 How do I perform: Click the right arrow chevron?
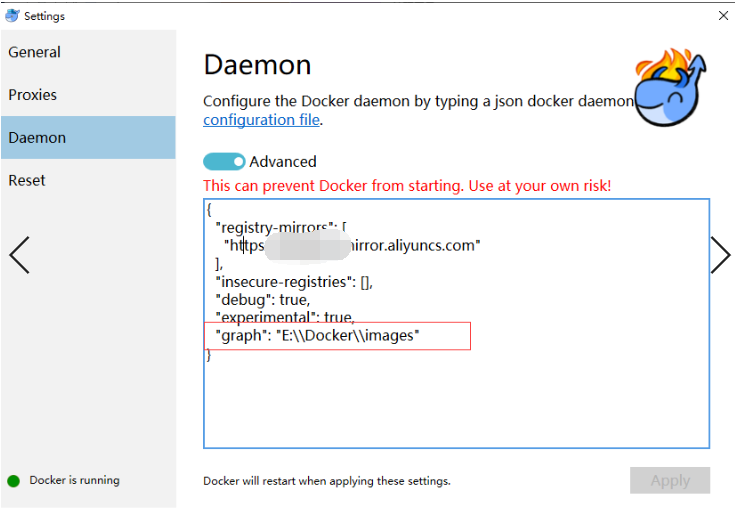pos(720,256)
